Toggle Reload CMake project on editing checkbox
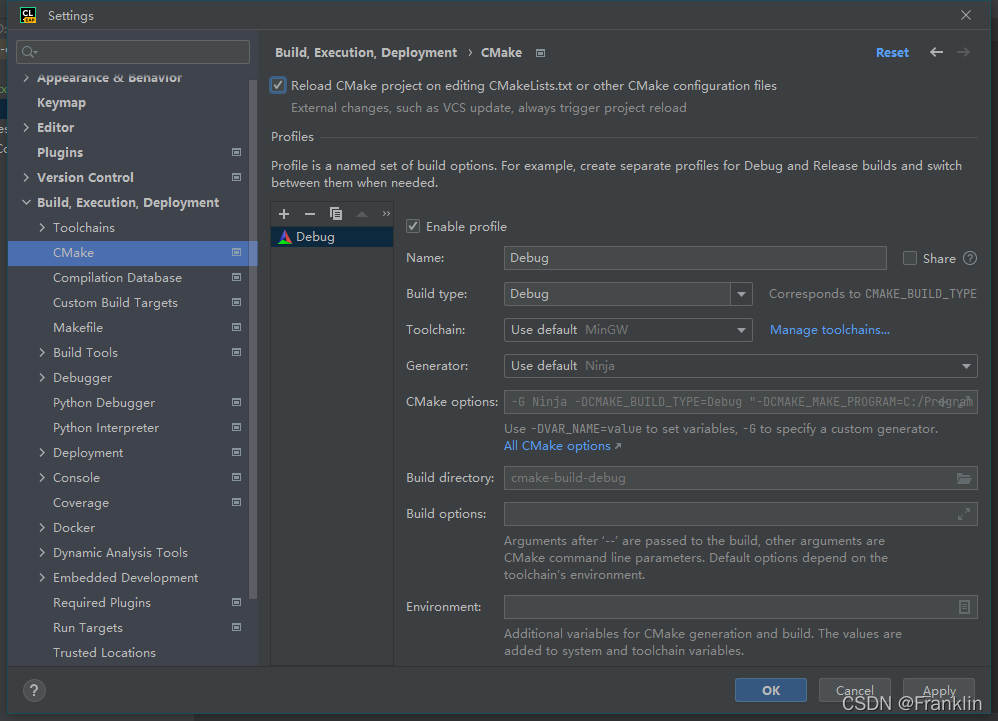Image resolution: width=998 pixels, height=721 pixels. (278, 85)
